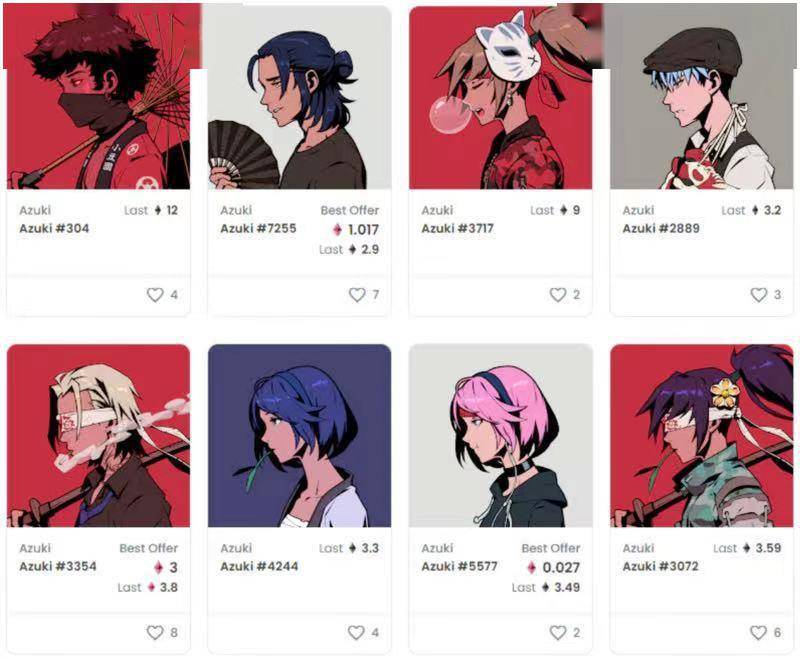Favorite Azuki #3354 via heart icon
The image size is (800, 660).
[x=155, y=632]
